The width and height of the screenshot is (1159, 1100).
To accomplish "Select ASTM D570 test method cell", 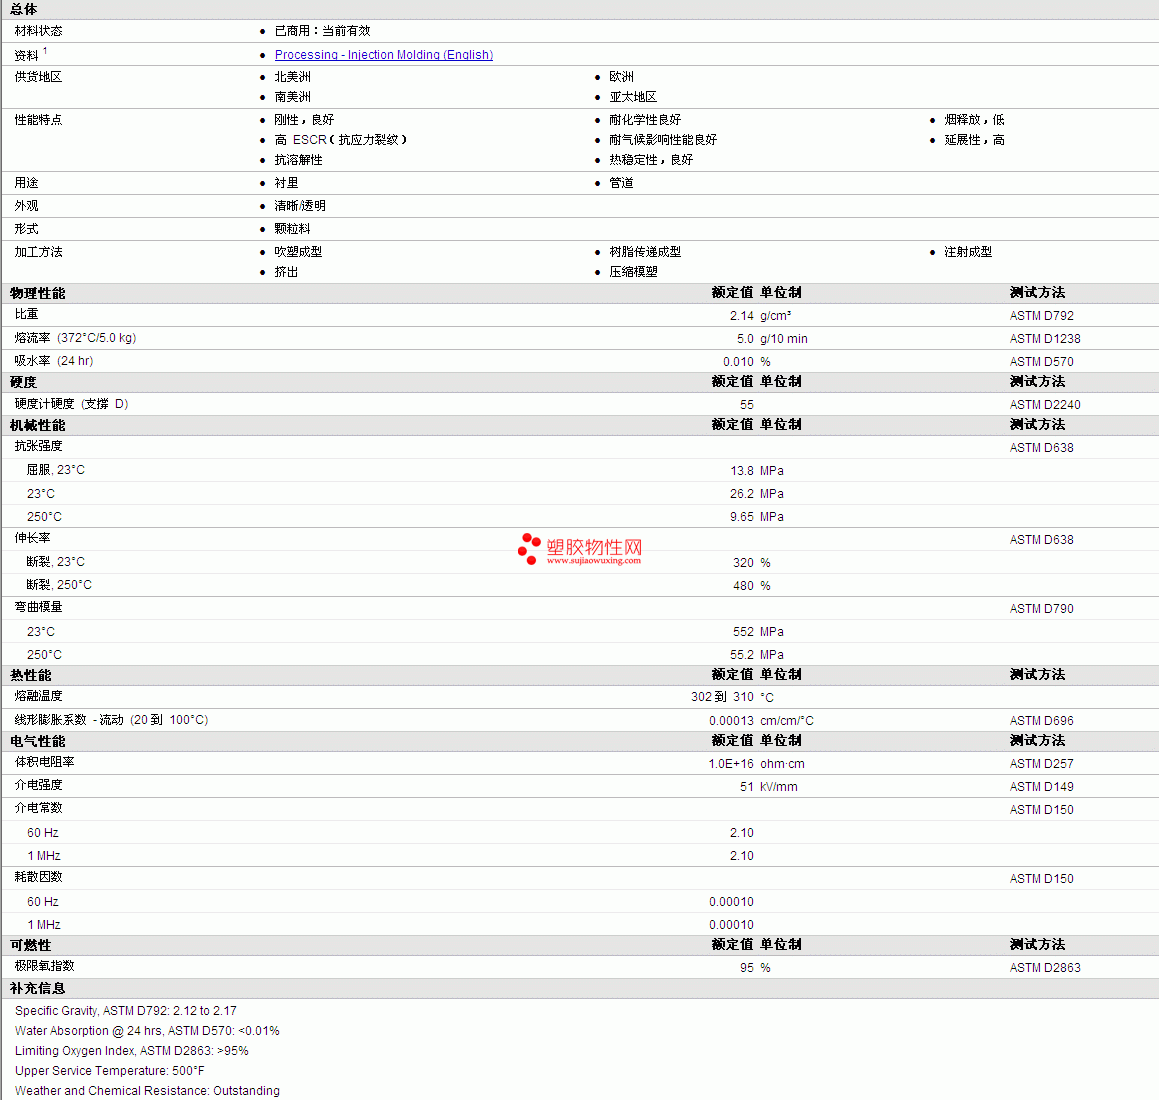I will [1041, 361].
